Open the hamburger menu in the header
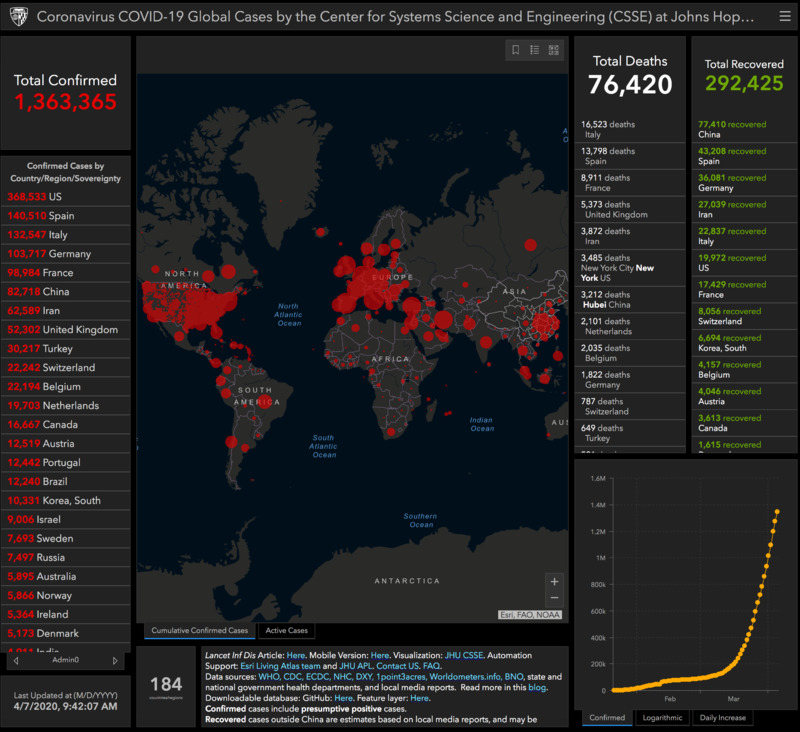This screenshot has height=732, width=800. pyautogui.click(x=784, y=15)
